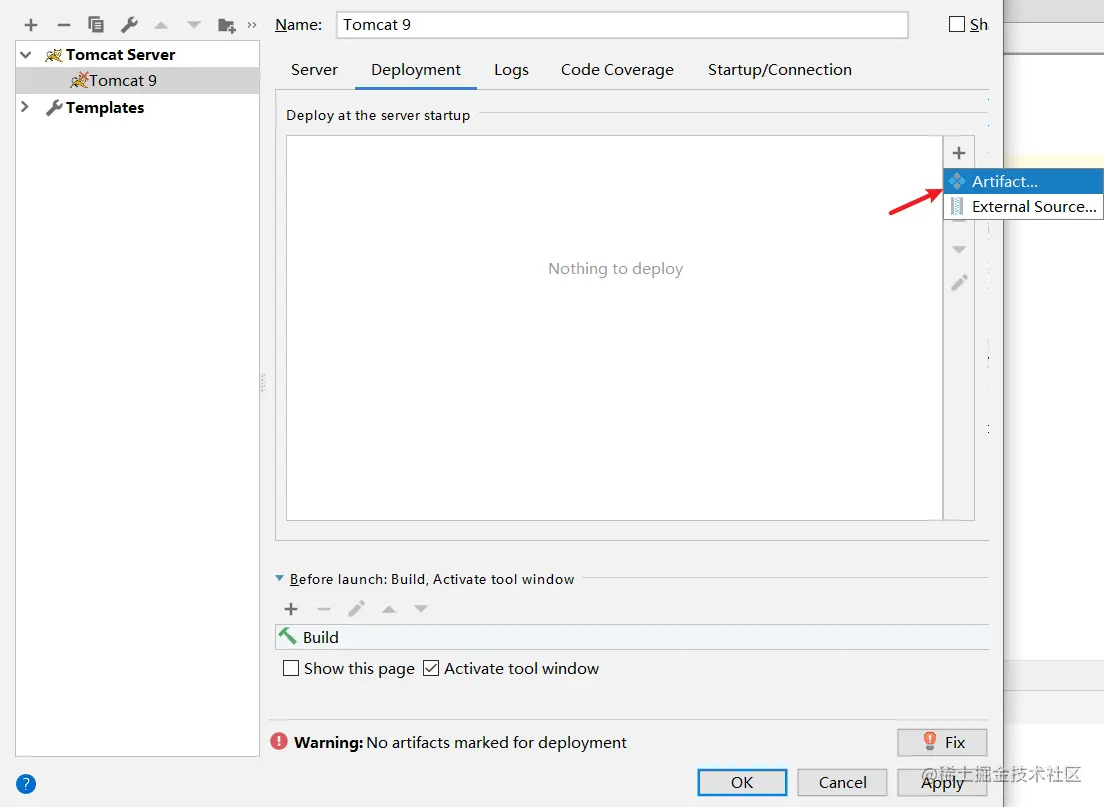The image size is (1104, 807).
Task: Open edit defaults wrench icon in toolbar
Action: [x=129, y=25]
